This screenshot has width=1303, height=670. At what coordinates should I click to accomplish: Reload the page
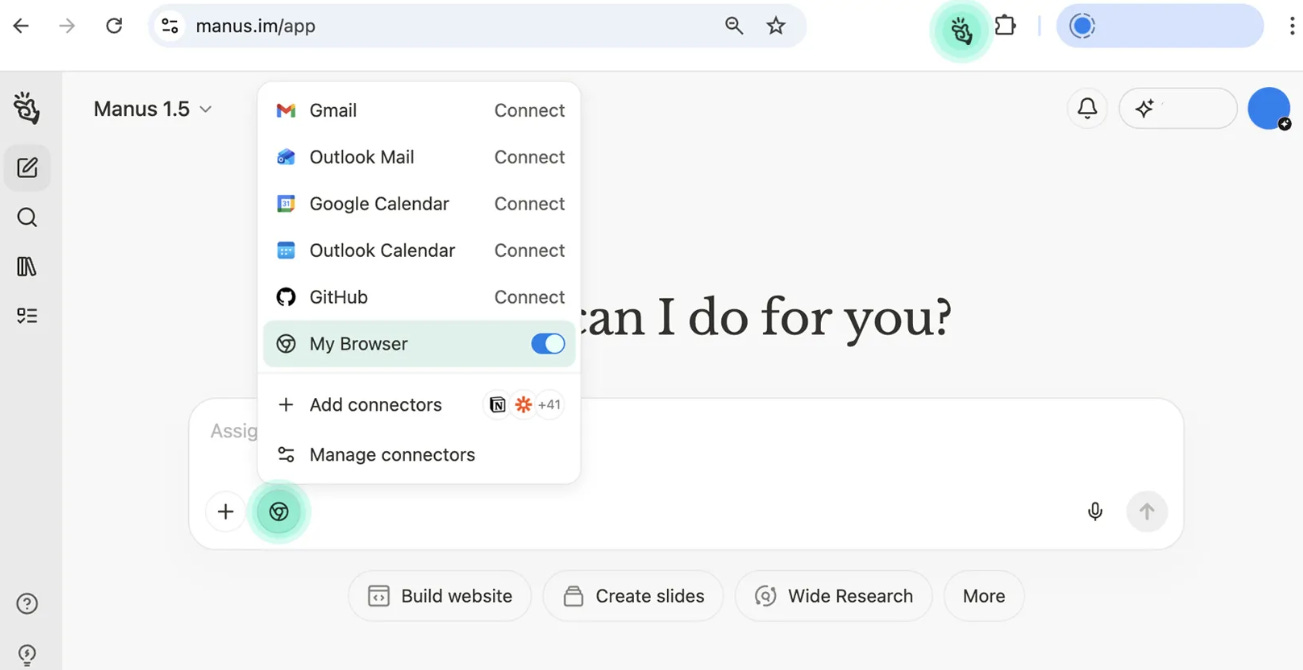pos(114,26)
